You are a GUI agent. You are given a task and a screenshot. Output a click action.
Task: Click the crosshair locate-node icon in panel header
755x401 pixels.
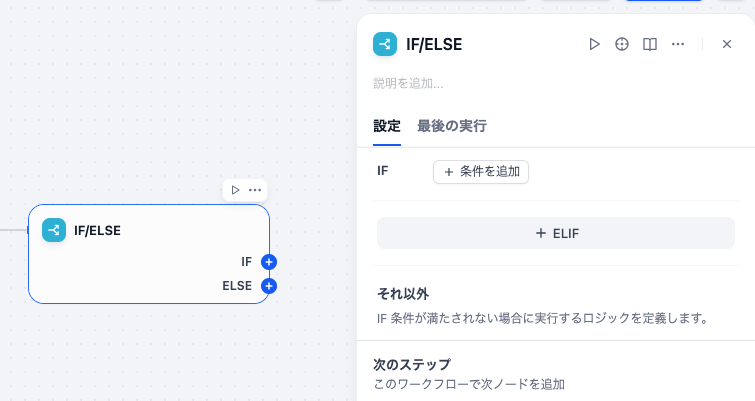pyautogui.click(x=622, y=44)
